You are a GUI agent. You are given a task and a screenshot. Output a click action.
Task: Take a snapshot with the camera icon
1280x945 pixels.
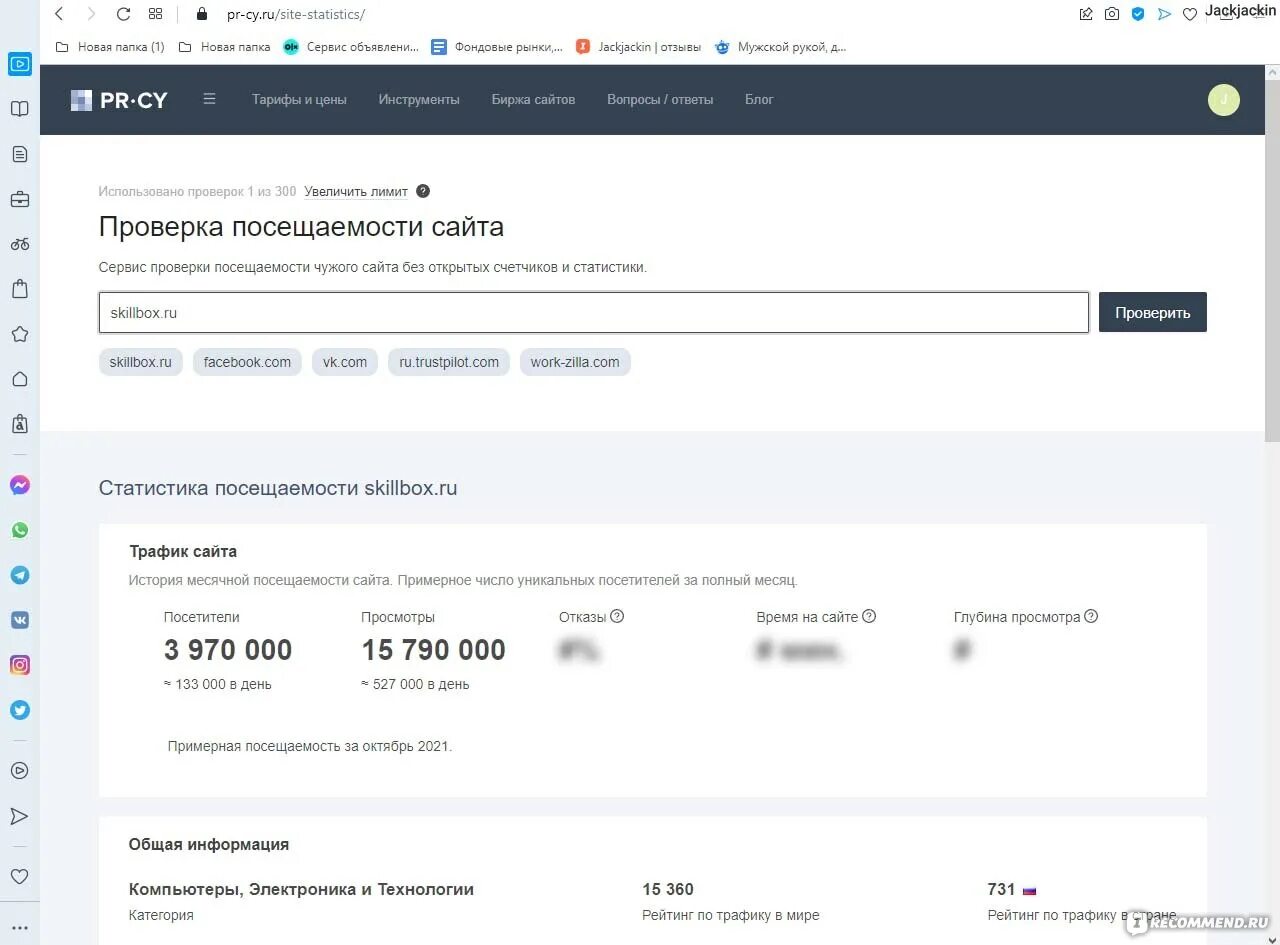(x=1112, y=14)
